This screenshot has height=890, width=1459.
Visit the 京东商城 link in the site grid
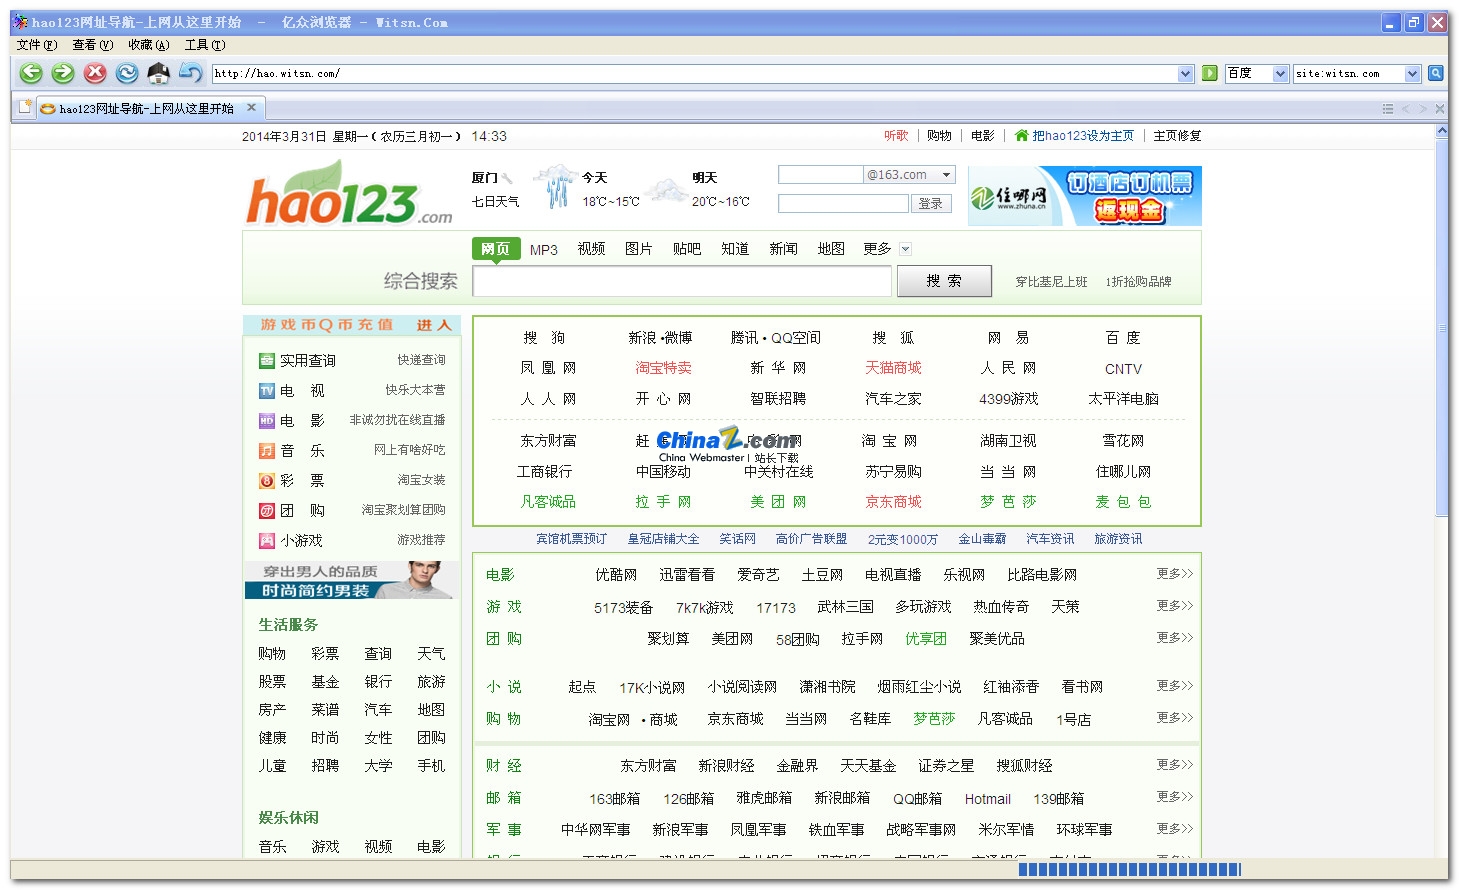click(x=893, y=502)
